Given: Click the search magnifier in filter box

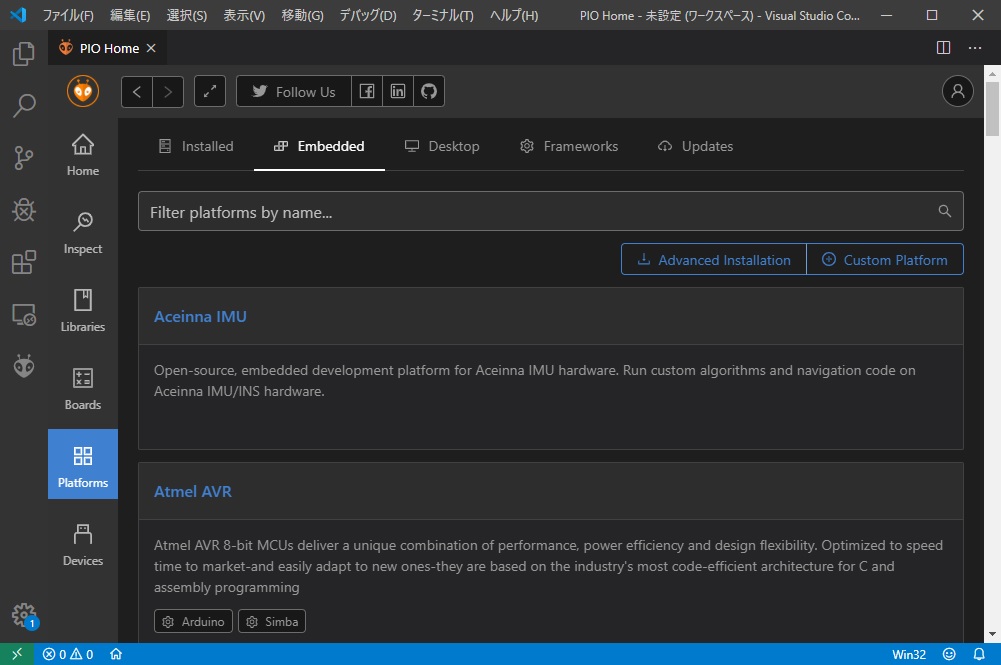Looking at the screenshot, I should [x=945, y=211].
